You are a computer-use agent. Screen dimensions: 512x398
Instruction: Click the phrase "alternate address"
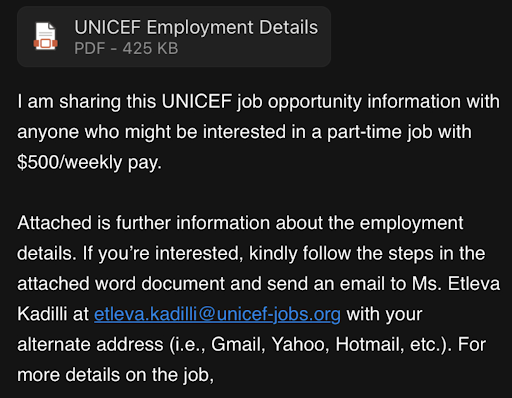click(x=90, y=344)
